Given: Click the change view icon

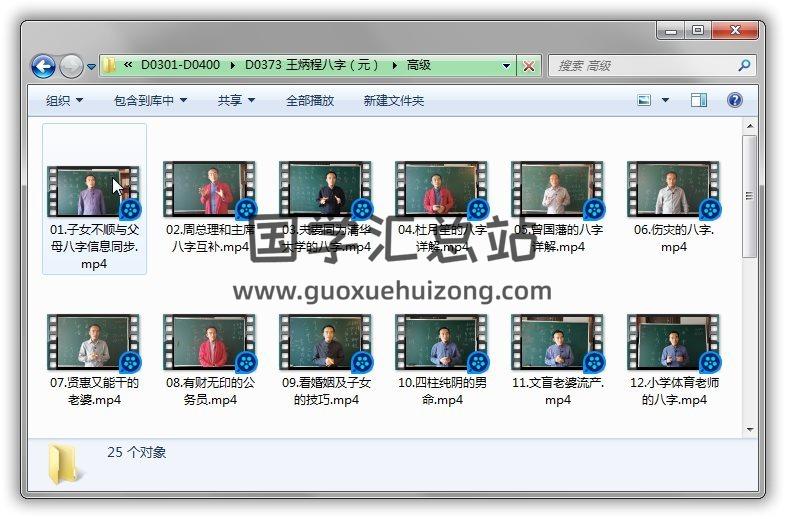Looking at the screenshot, I should pyautogui.click(x=644, y=100).
